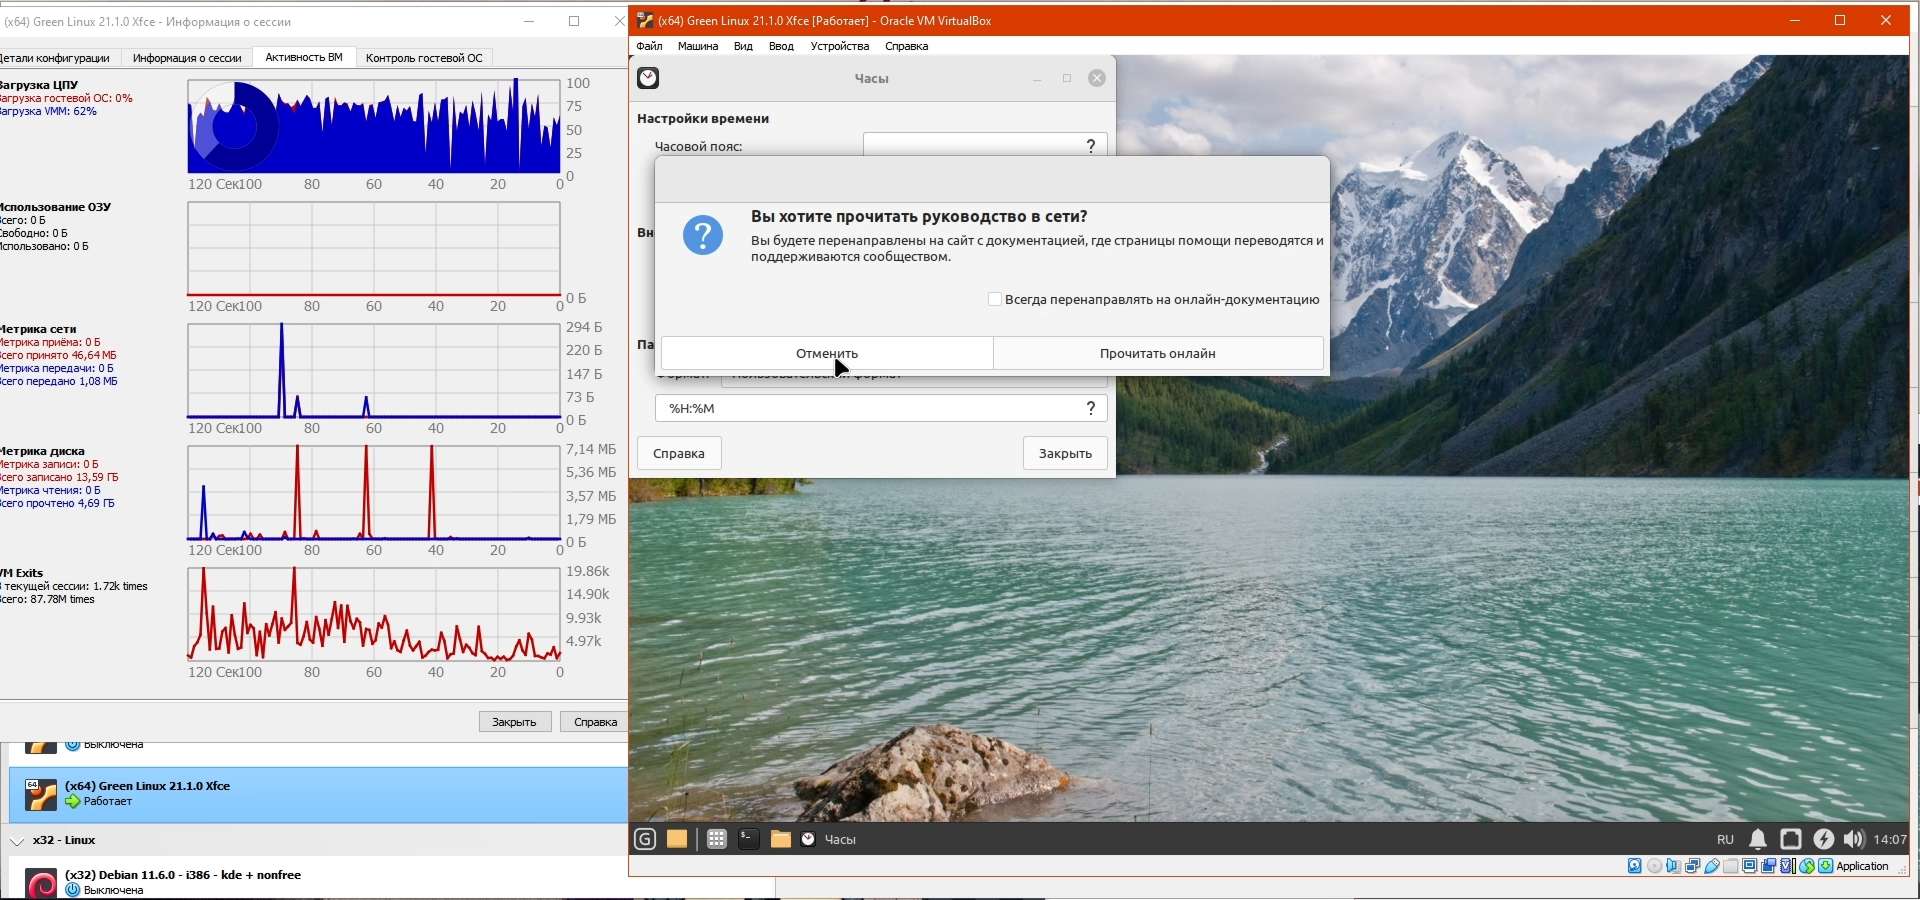Click the rounded square tray icon beside the bell
This screenshot has width=1920, height=900.
tap(1791, 839)
